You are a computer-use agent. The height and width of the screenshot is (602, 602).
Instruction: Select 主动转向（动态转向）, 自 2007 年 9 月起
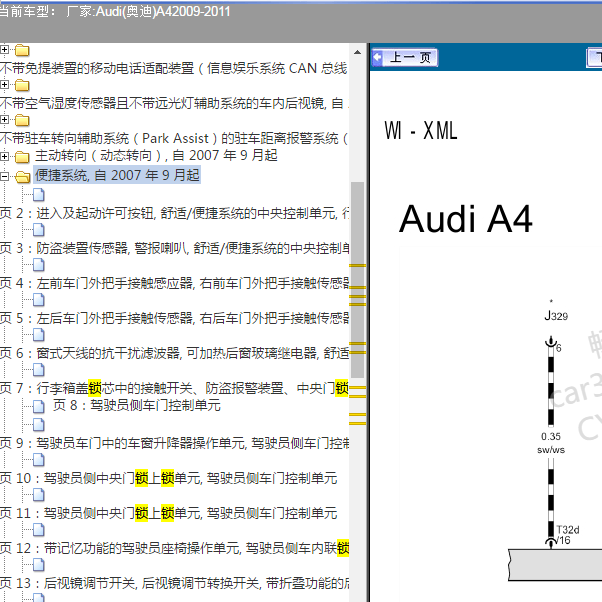click(x=156, y=155)
